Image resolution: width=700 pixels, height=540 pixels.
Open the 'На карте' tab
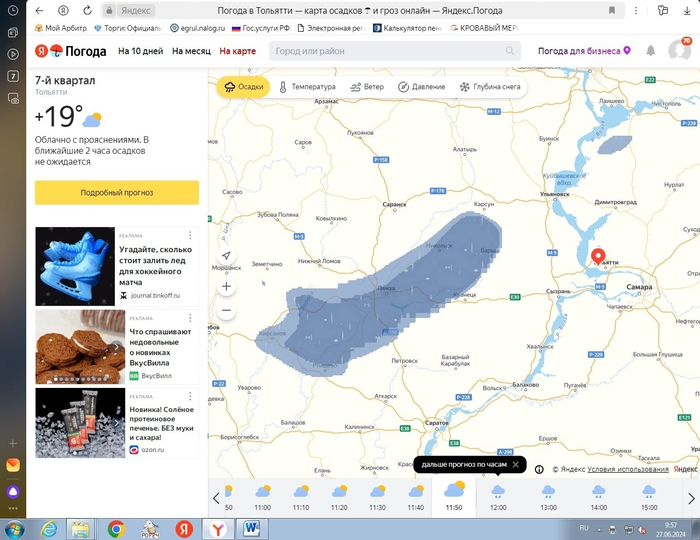pos(238,51)
